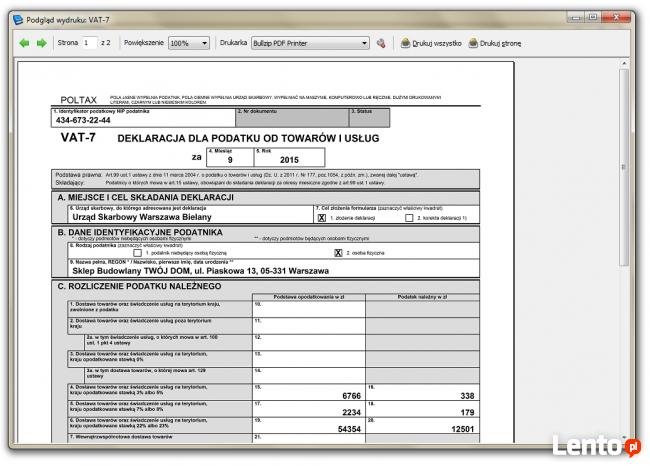Check 'podatnik niebędący osobą fizyczną' box
Viewport: 650px width, 466px height.
coord(137,253)
